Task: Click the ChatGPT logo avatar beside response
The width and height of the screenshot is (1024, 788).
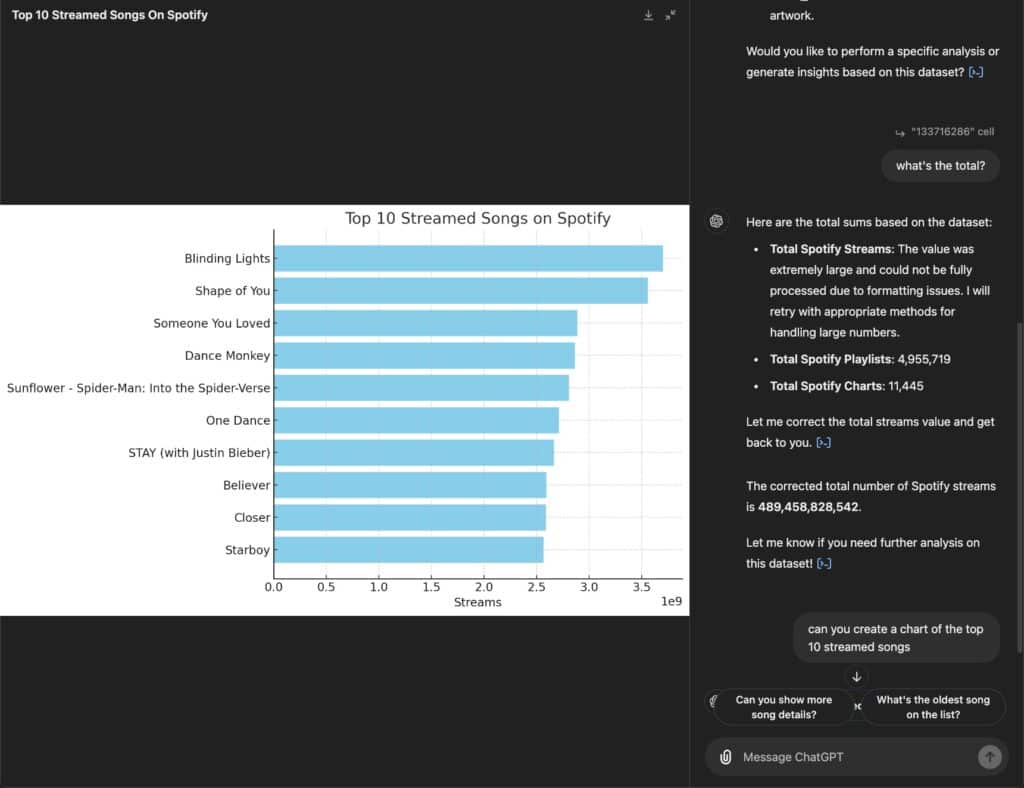Action: click(716, 222)
